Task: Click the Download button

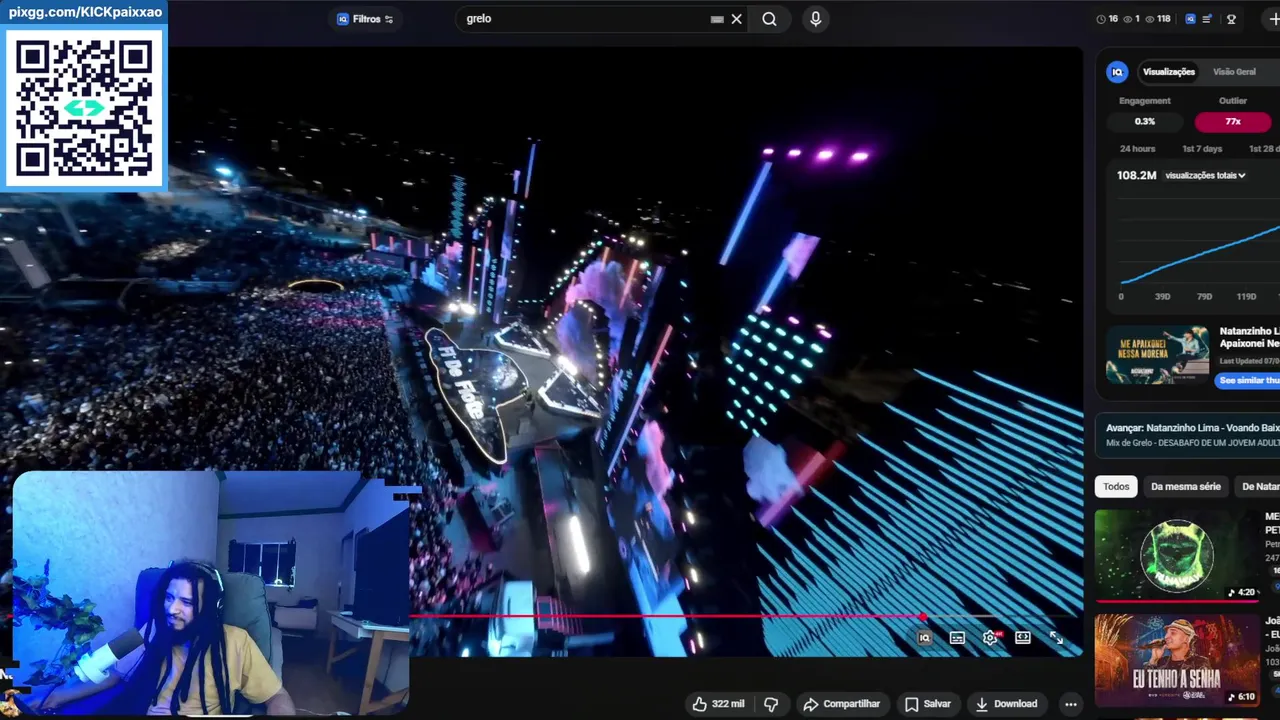Action: point(1006,704)
